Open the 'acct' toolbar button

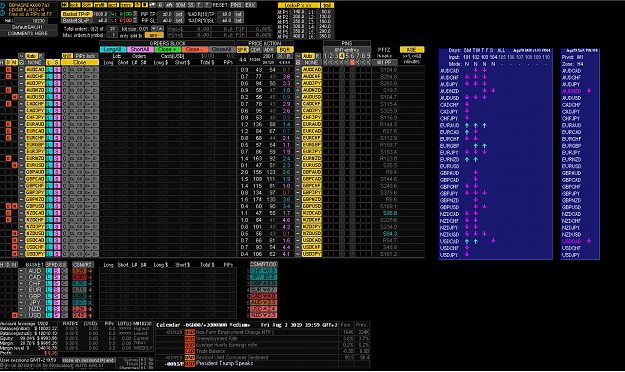(x=114, y=5)
